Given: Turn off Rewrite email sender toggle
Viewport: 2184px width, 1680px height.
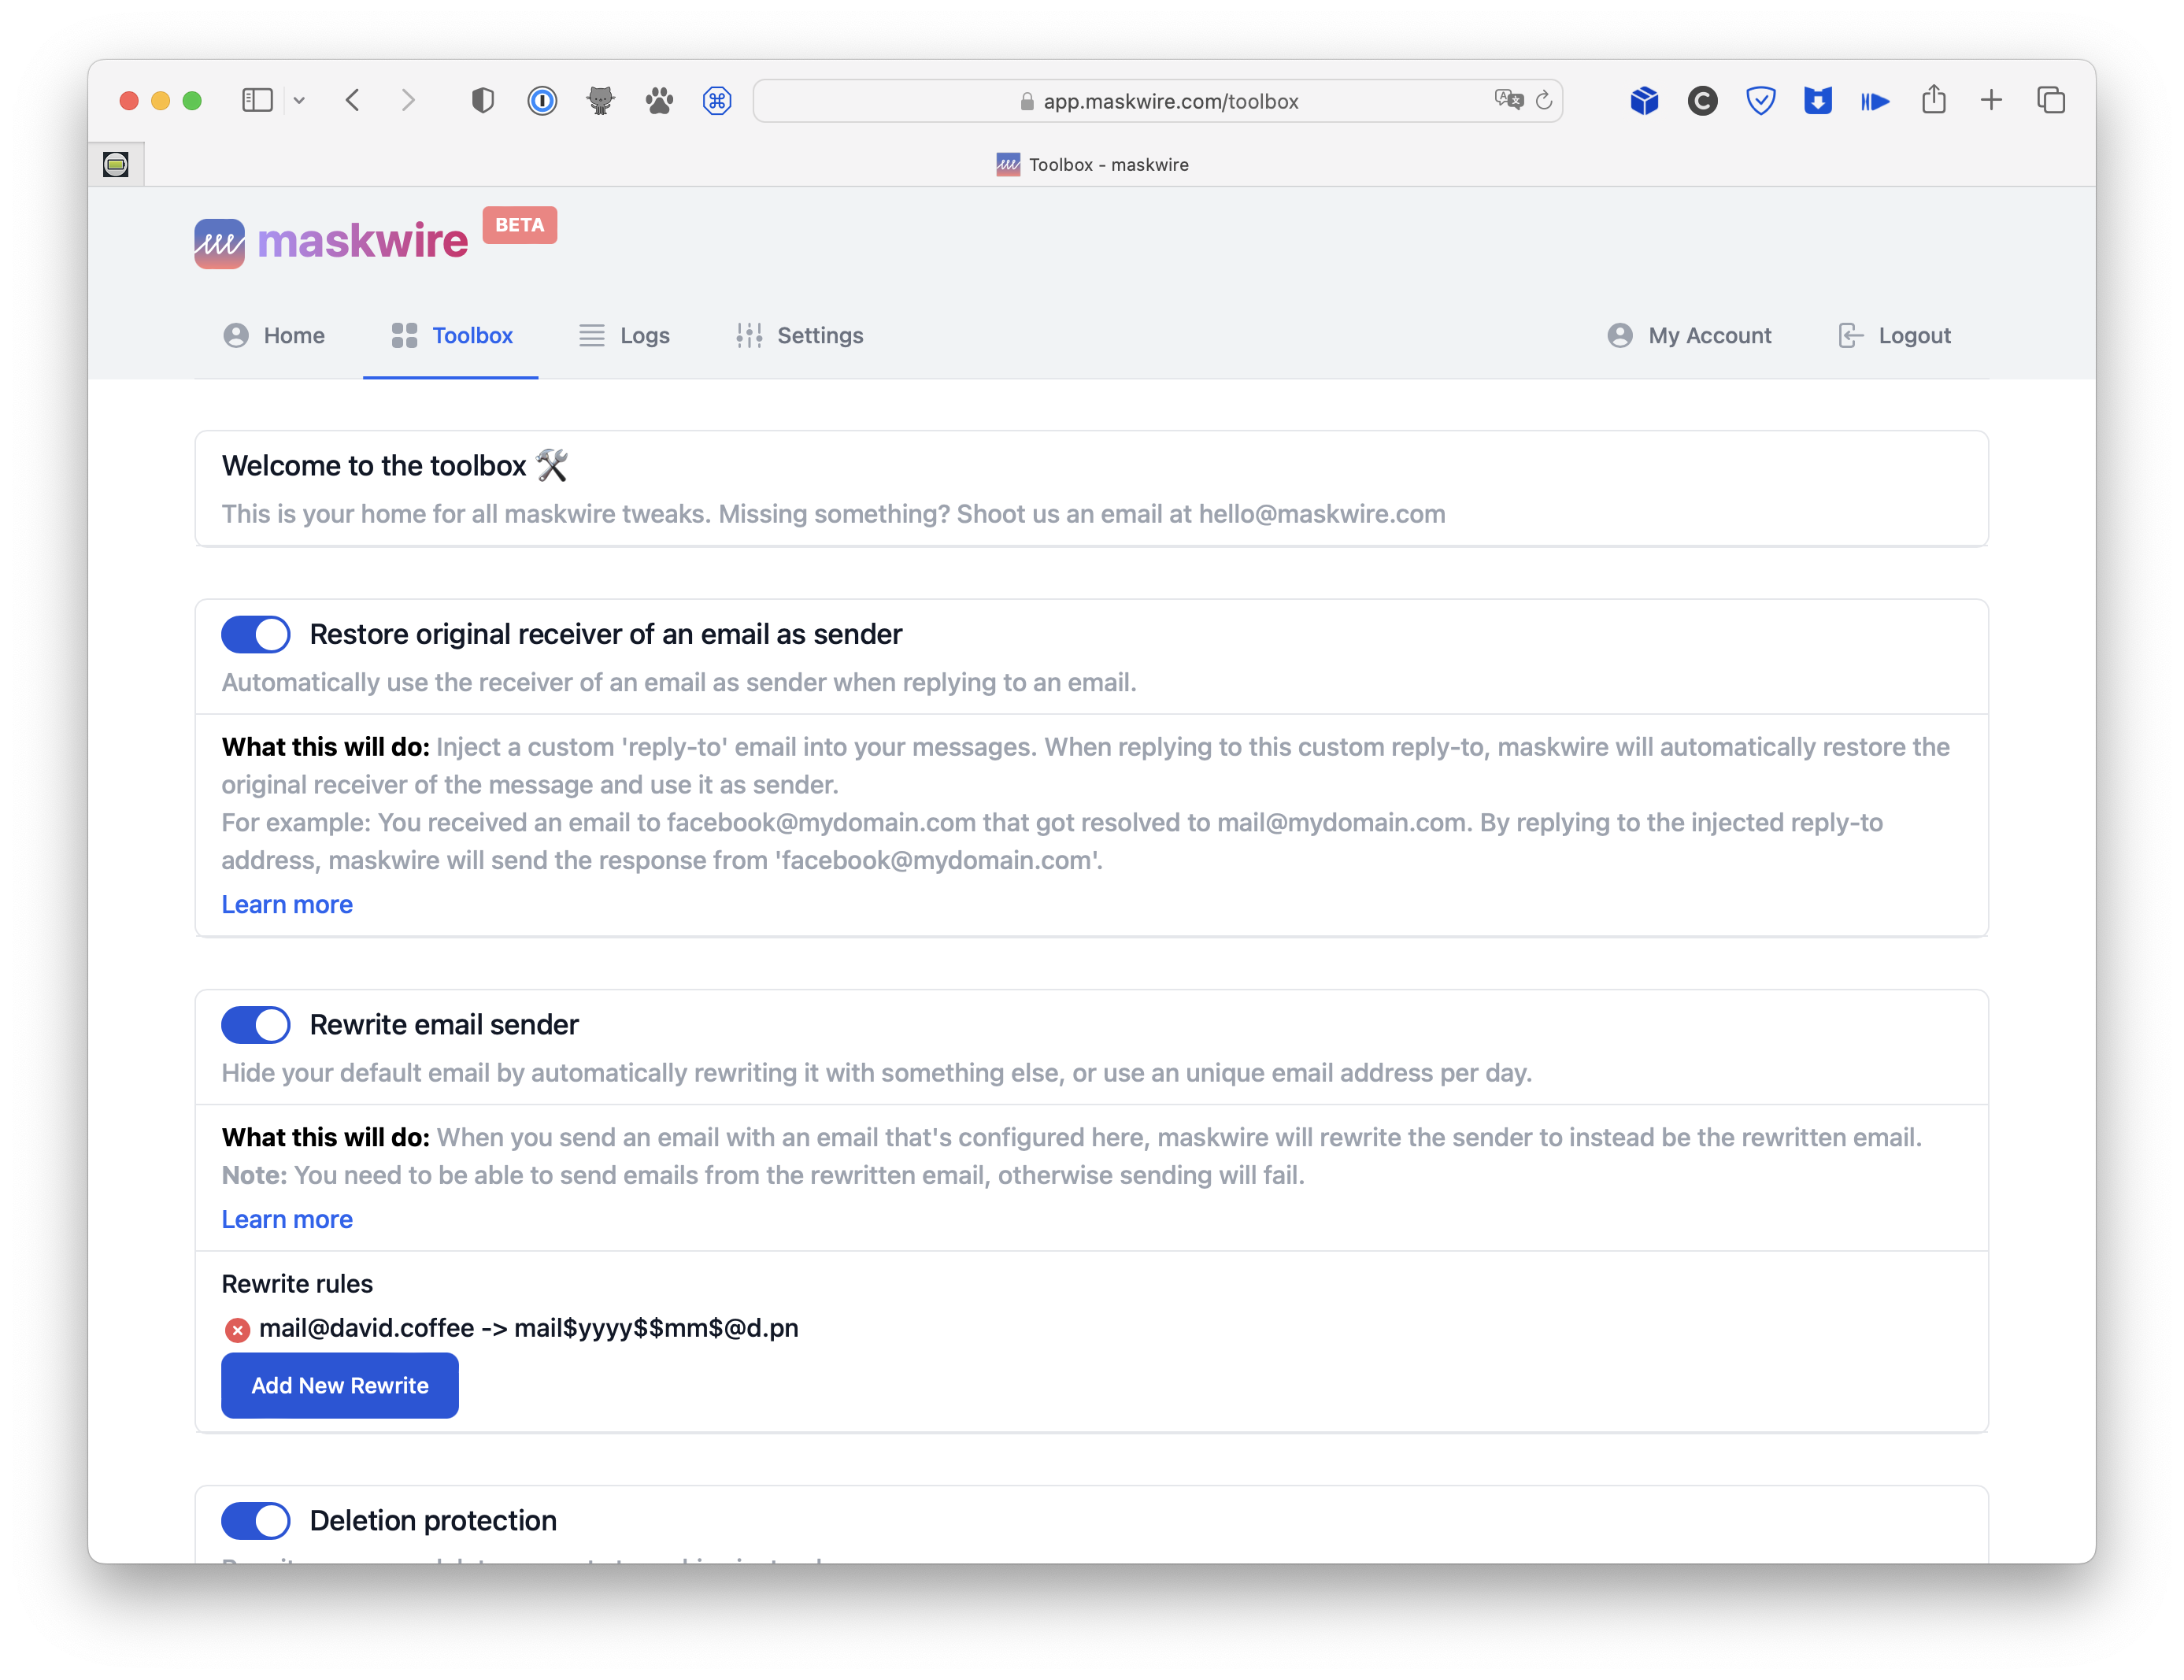Looking at the screenshot, I should click(256, 1025).
